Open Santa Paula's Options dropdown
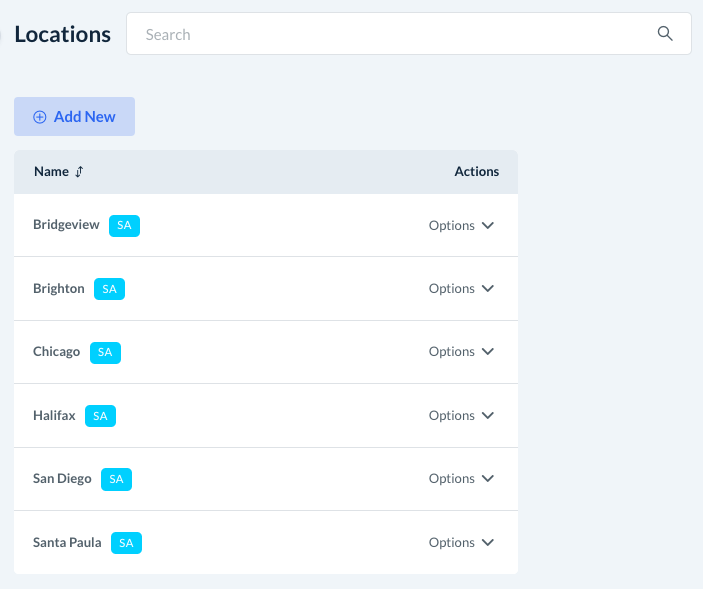Viewport: 703px width, 589px height. pyautogui.click(x=461, y=543)
